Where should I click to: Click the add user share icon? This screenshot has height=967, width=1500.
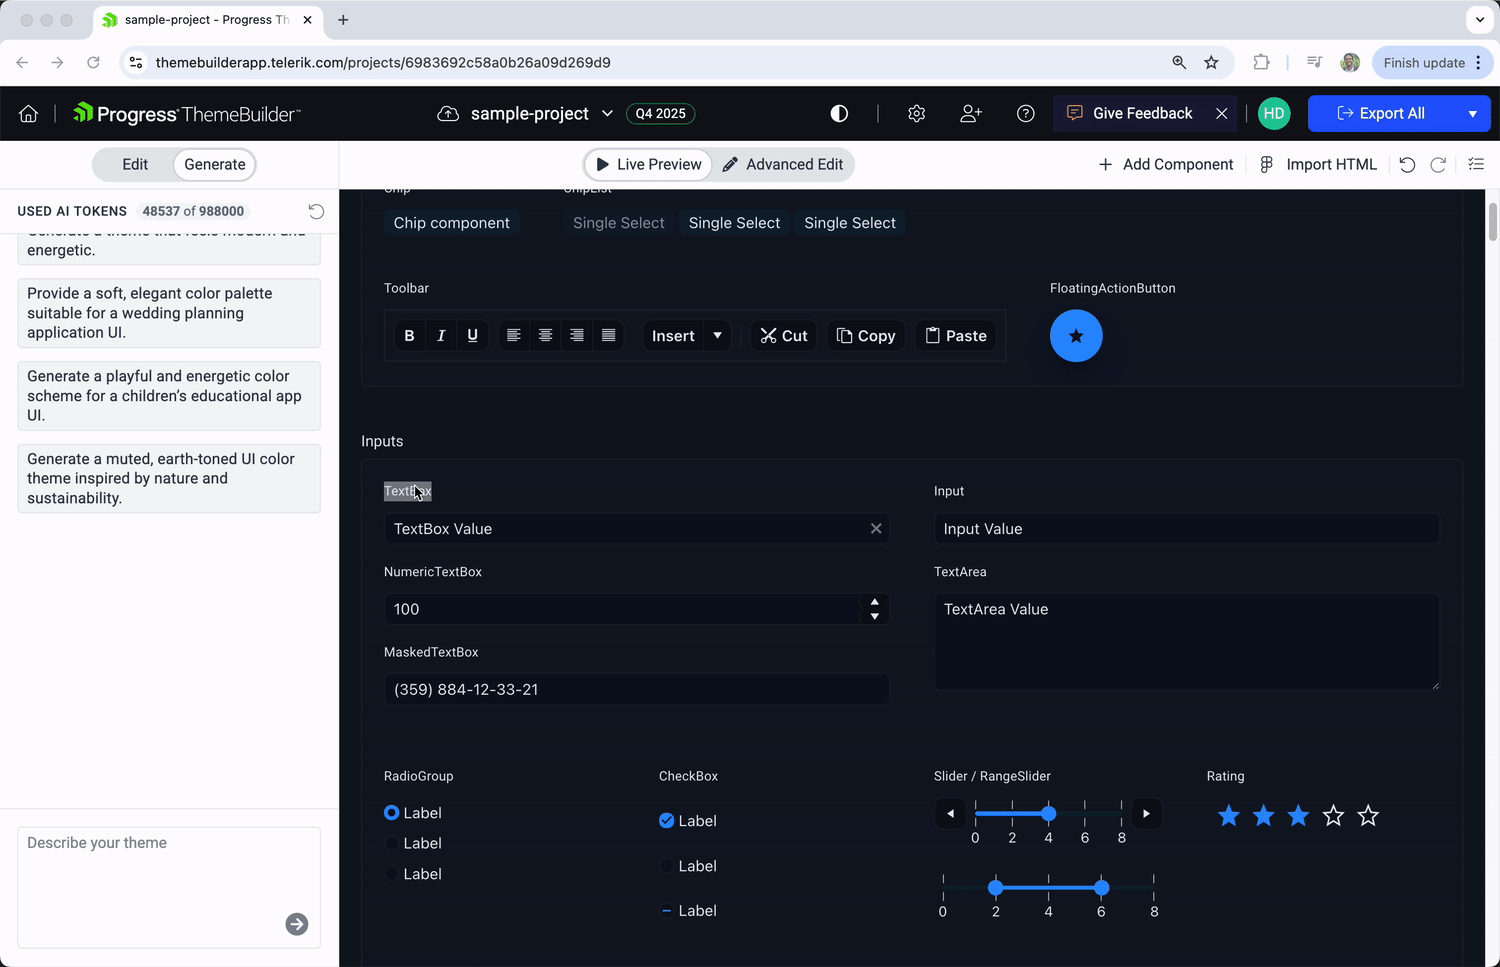pos(970,114)
